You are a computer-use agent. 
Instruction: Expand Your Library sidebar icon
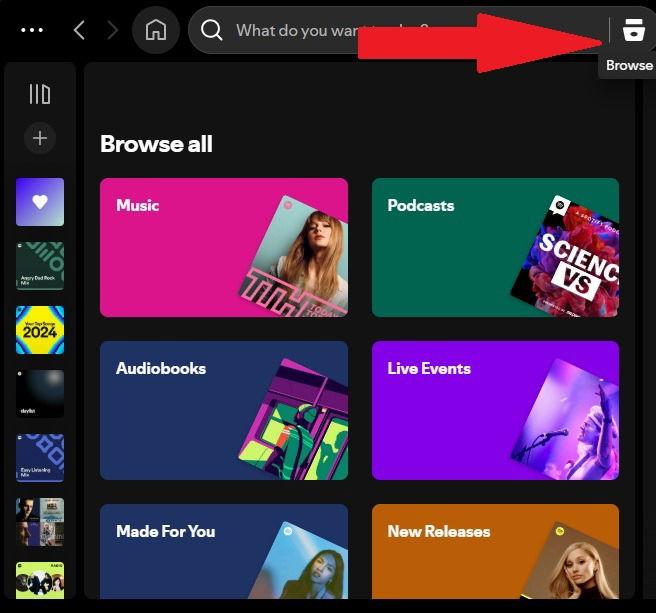click(x=40, y=94)
